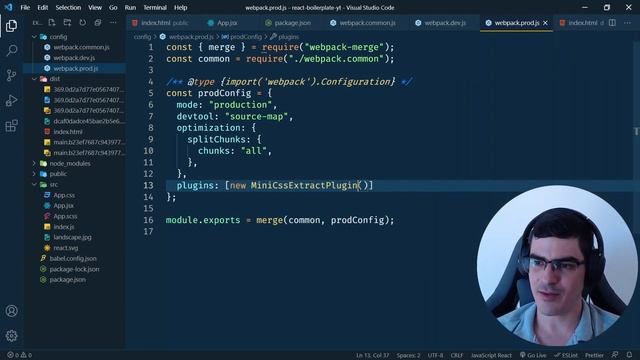
Task: Open the Extensions view
Action: click(11, 125)
